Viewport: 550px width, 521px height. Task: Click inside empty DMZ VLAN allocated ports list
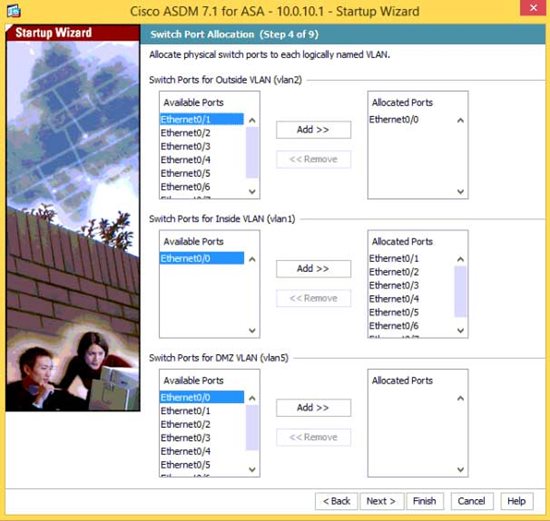(411, 433)
